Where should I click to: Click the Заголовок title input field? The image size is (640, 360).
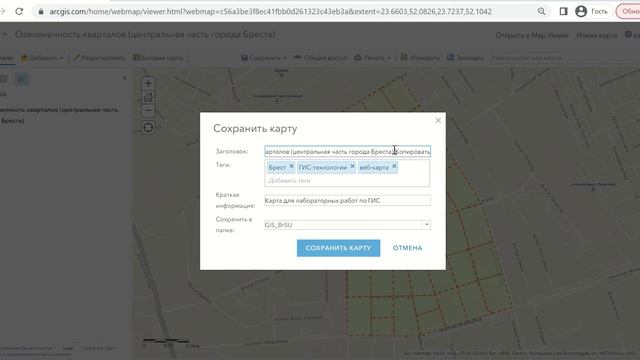347,151
